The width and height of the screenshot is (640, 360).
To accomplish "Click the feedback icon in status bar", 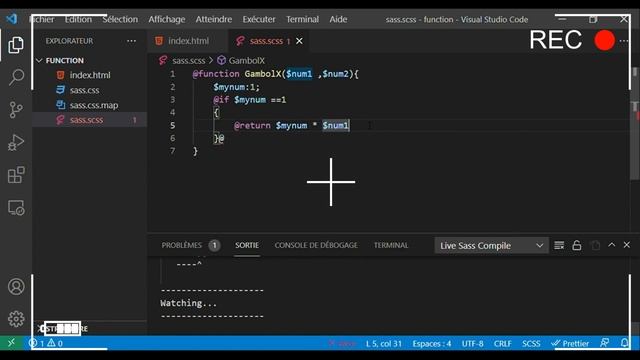I will coord(604,343).
